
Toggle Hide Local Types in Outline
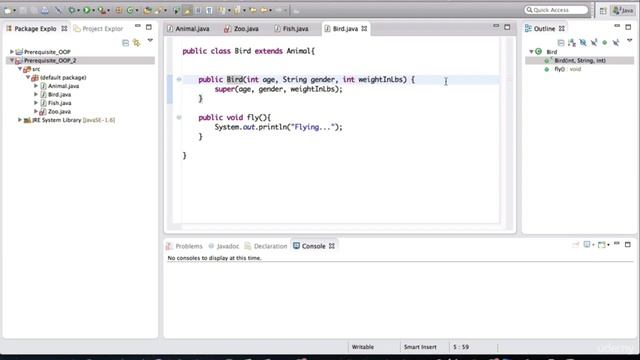[616, 42]
